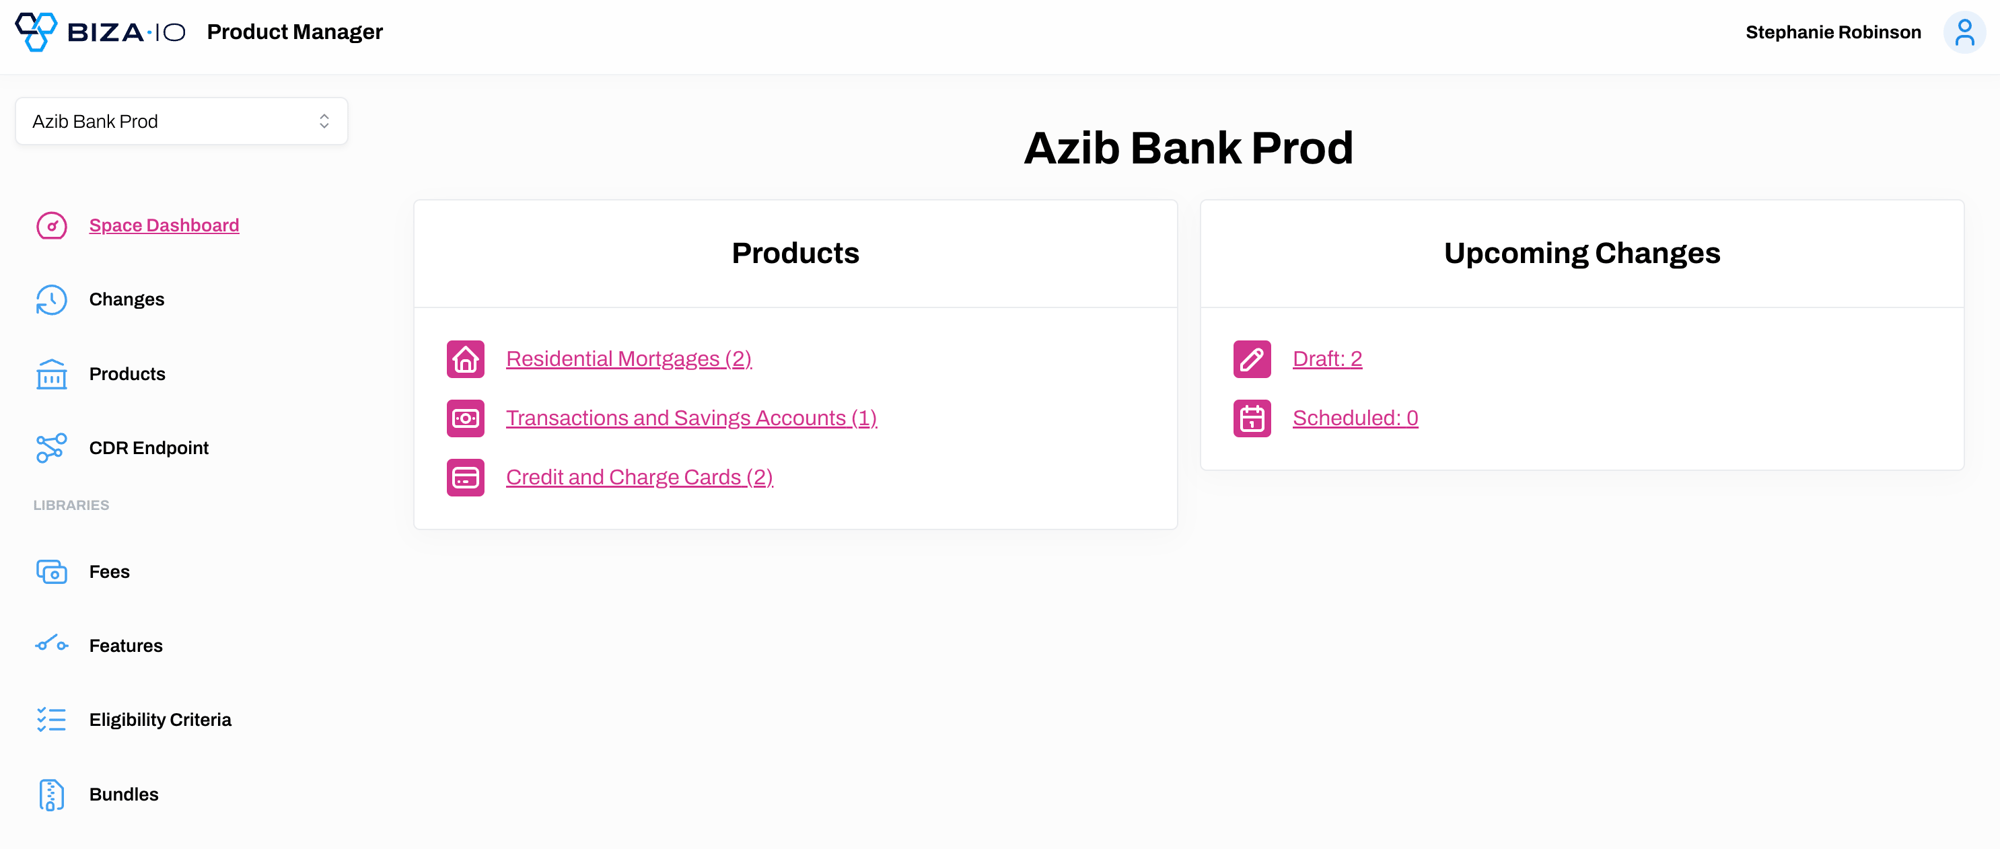Select the Eligibility Criteria checklist icon
2000x849 pixels.
tap(51, 719)
